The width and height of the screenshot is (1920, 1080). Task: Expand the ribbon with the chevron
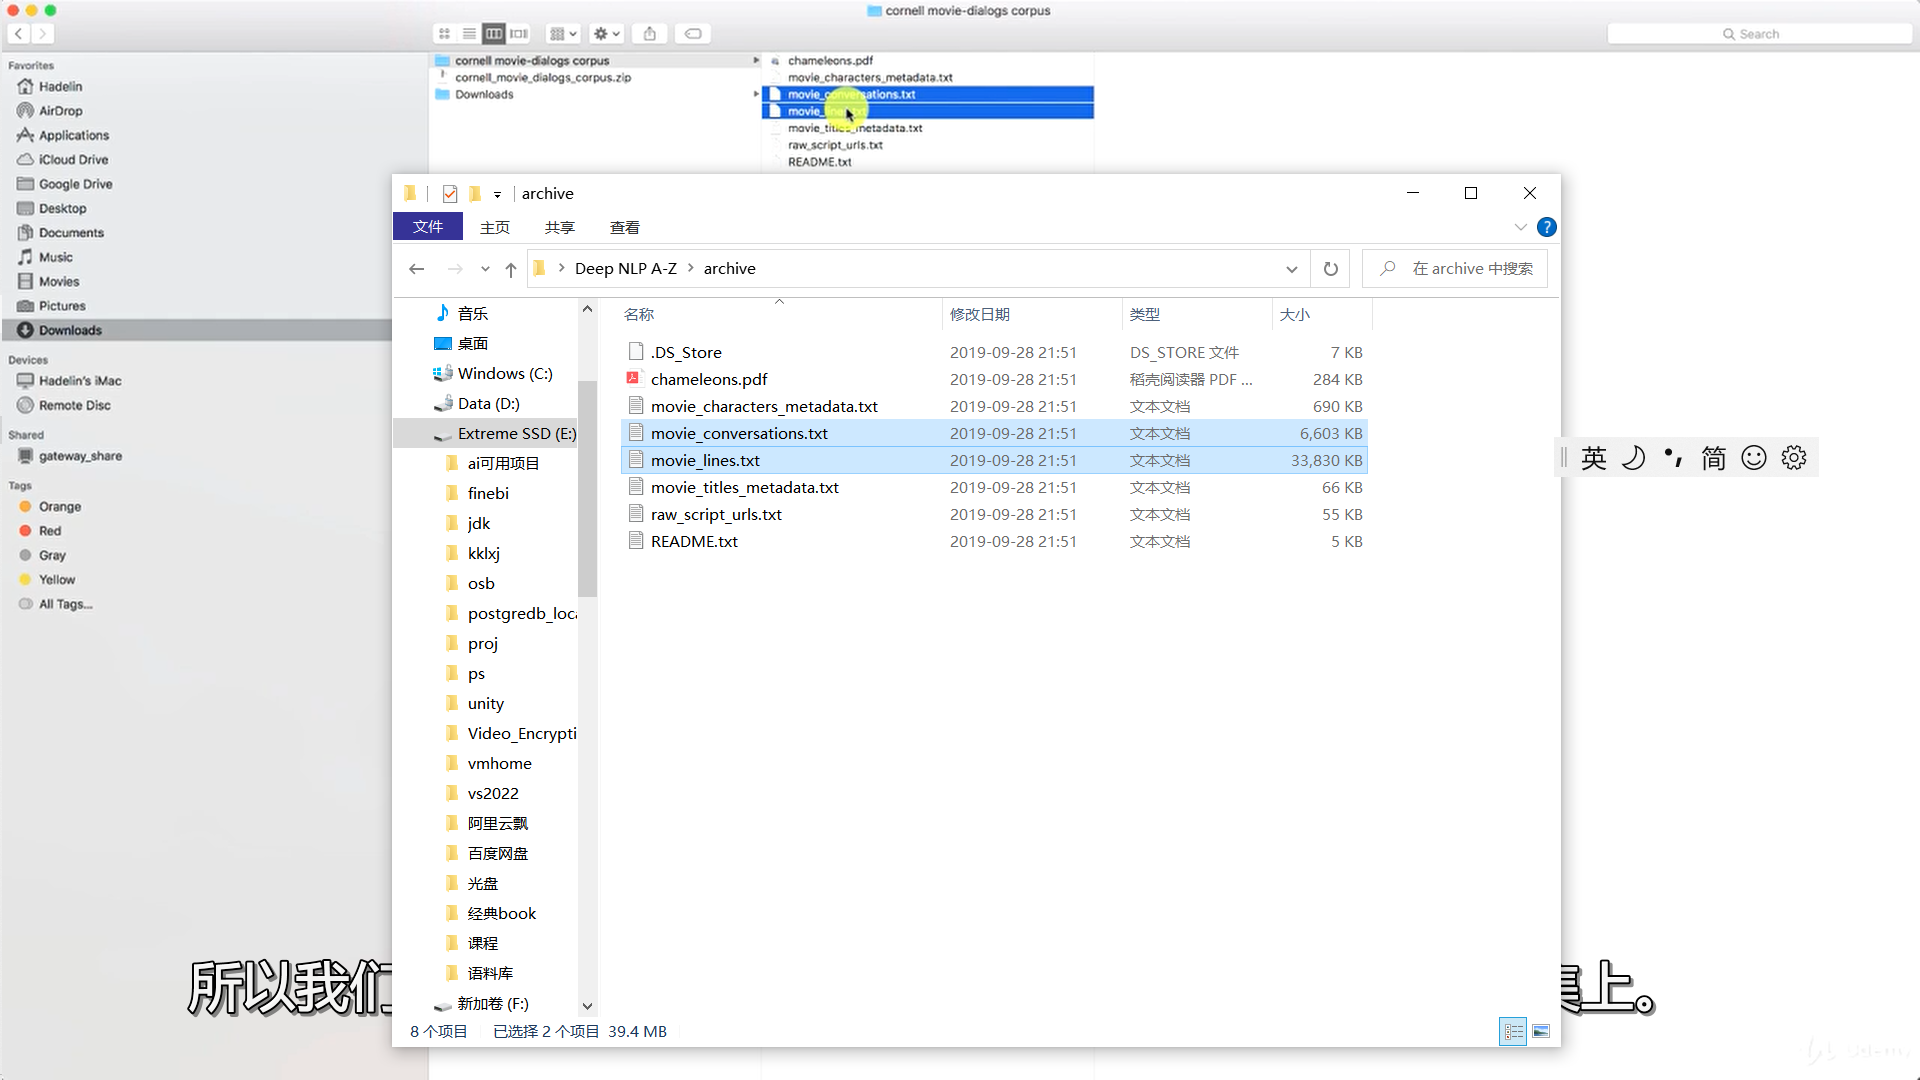click(1520, 227)
